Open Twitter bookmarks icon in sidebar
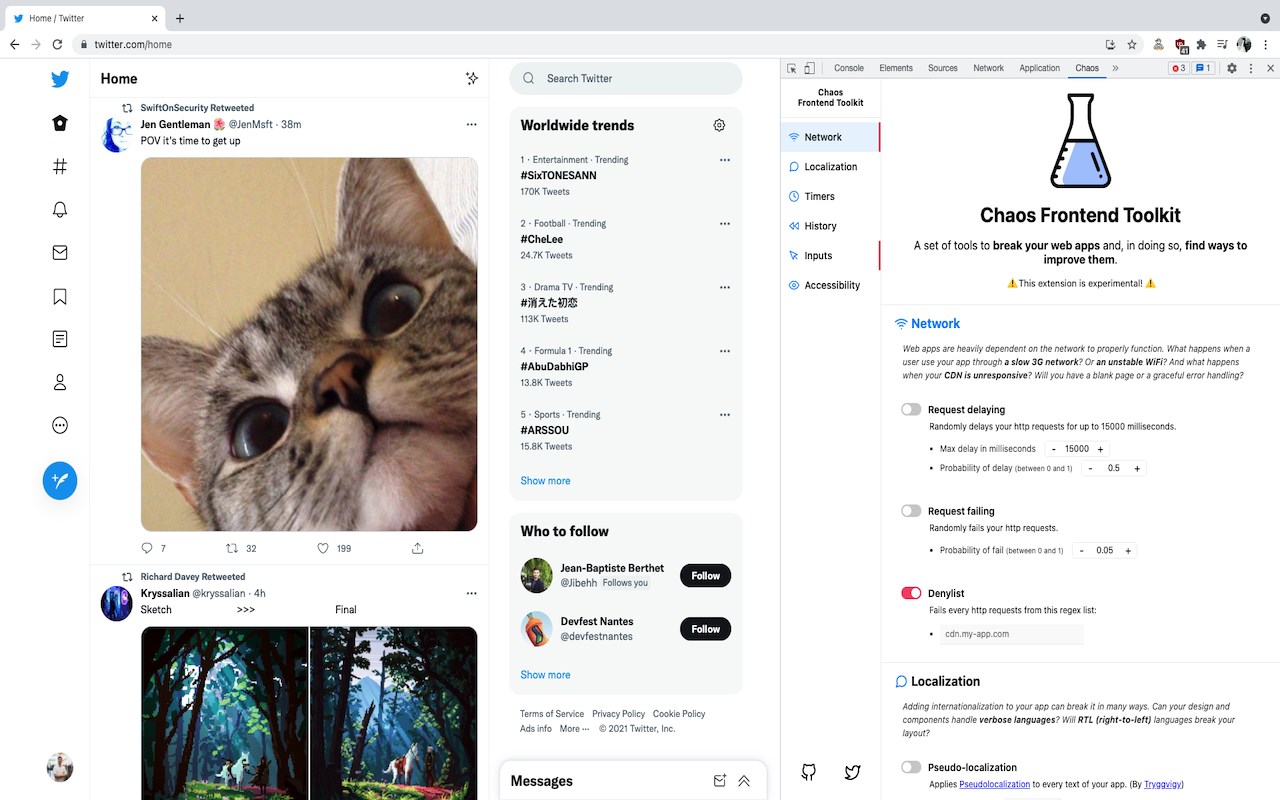1280x800 pixels. (60, 296)
